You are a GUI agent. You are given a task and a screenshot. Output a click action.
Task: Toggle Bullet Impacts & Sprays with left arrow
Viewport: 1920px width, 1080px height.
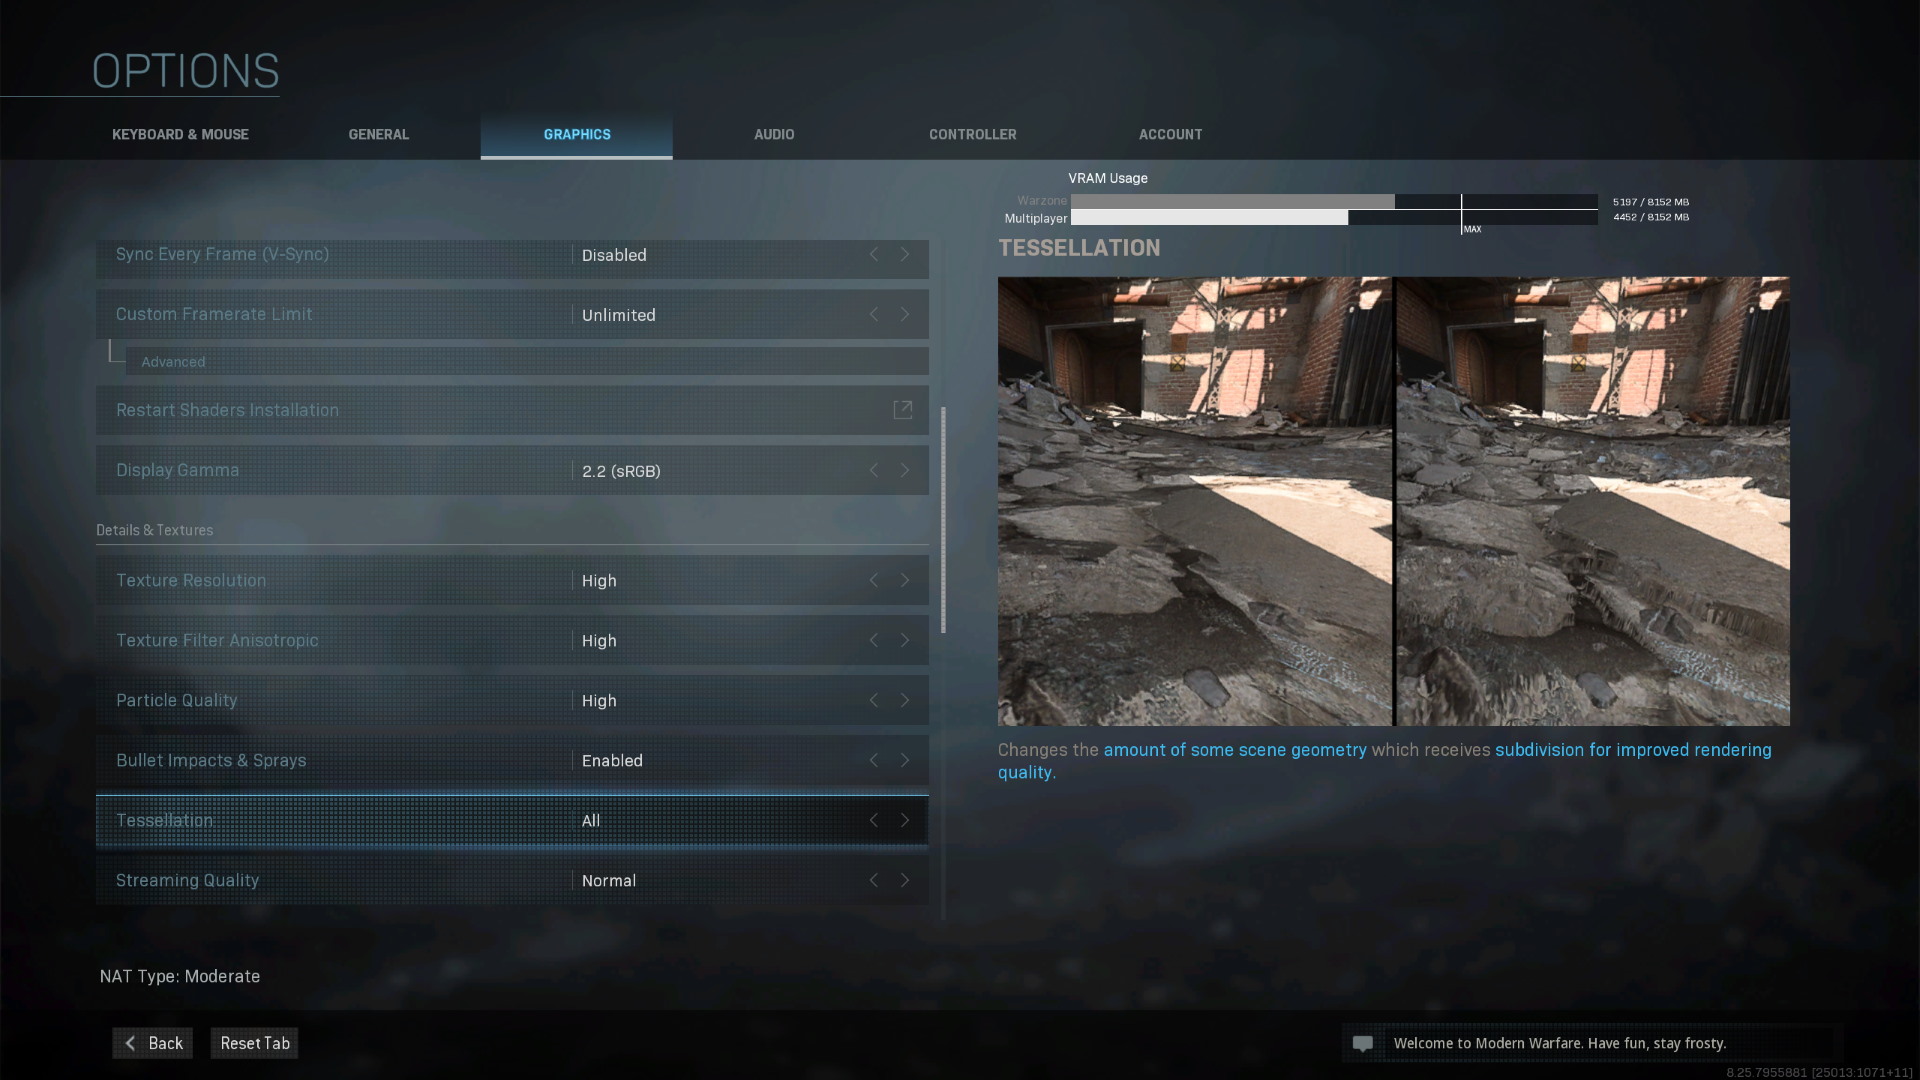874,760
